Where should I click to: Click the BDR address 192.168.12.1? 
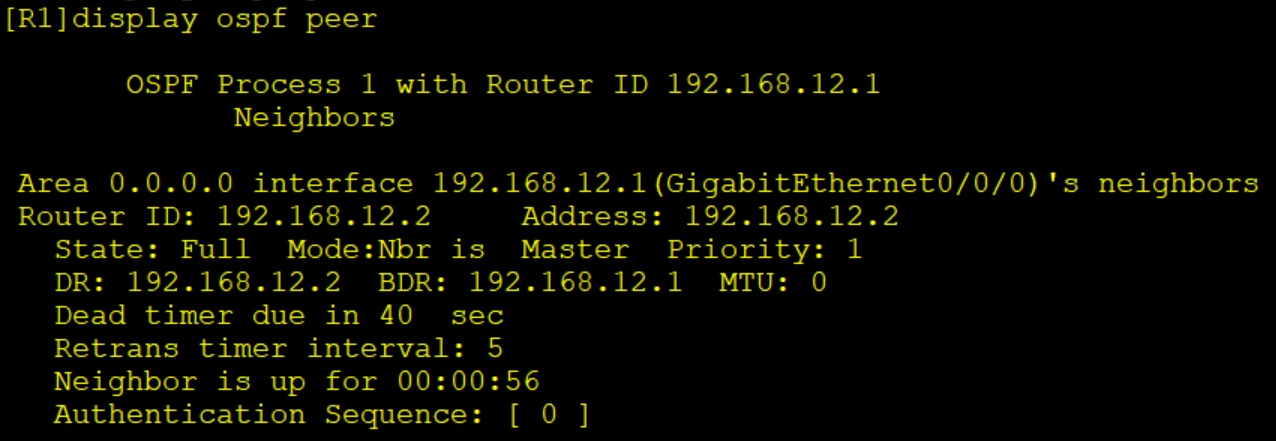tap(575, 282)
